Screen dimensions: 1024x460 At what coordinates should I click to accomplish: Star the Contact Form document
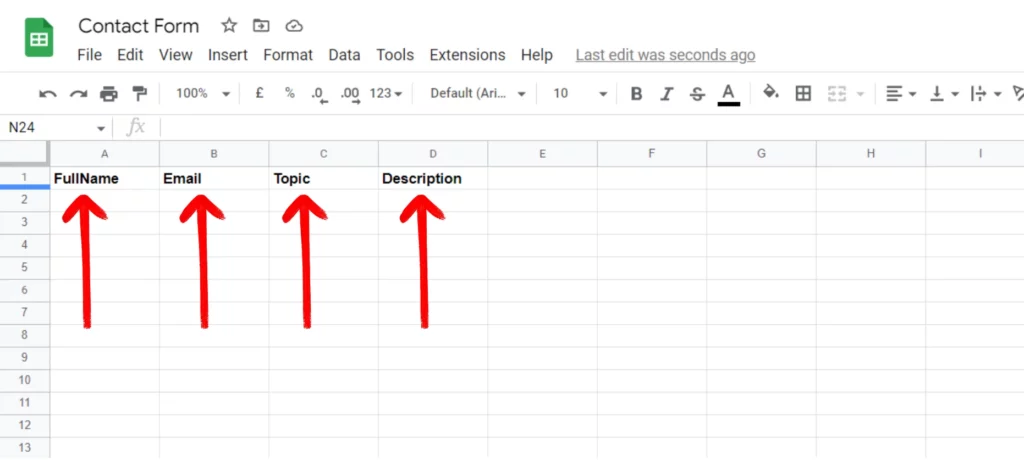coord(229,25)
